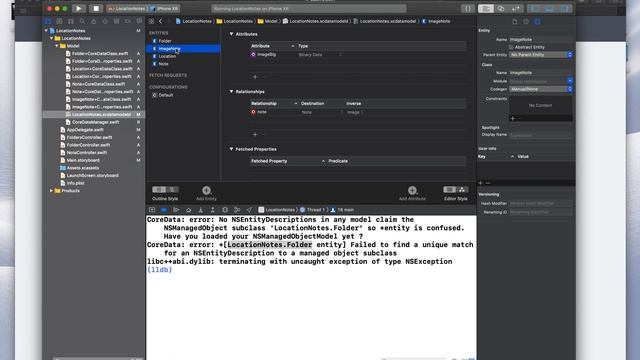
Task: Open the Issue navigator warning icon
Action: pyautogui.click(x=94, y=21)
